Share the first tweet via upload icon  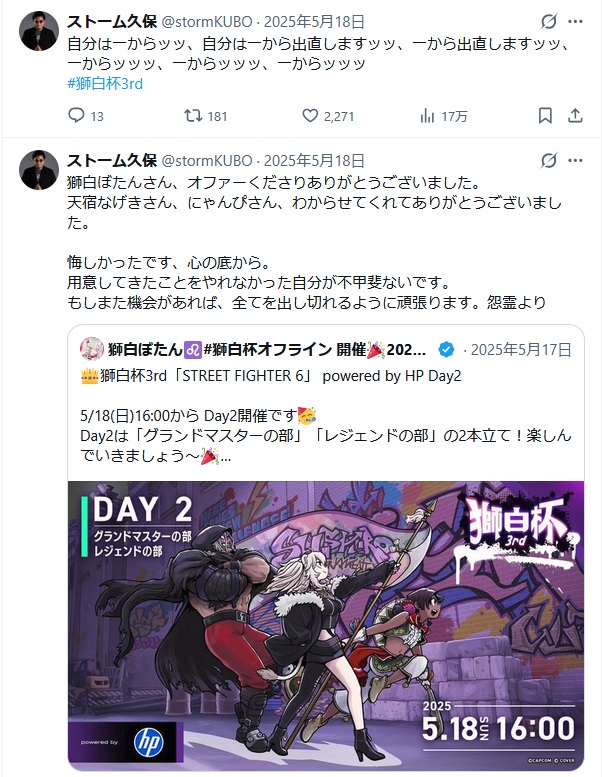[x=575, y=116]
